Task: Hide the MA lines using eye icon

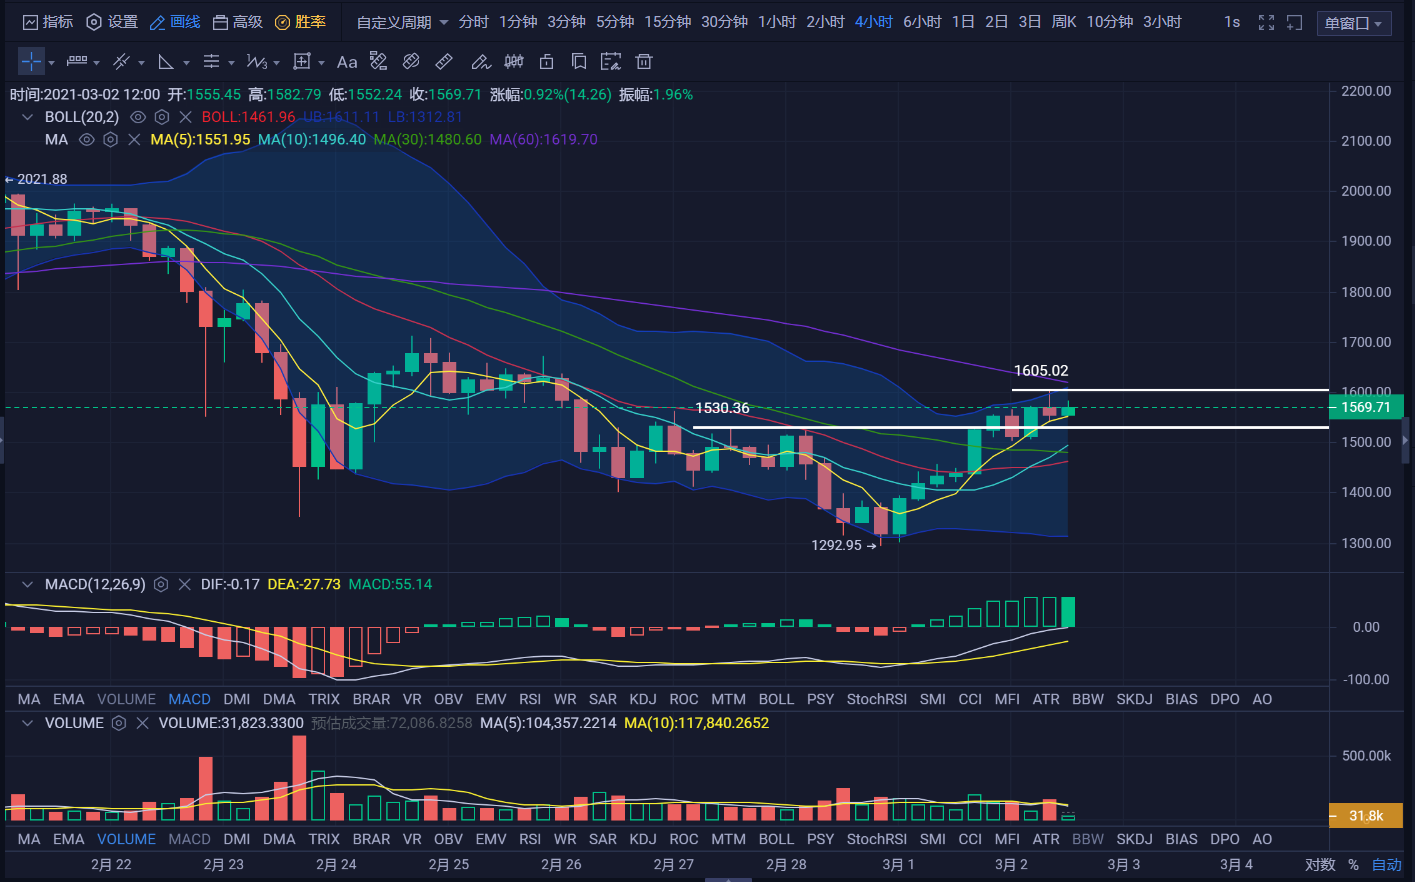Action: tap(87, 140)
